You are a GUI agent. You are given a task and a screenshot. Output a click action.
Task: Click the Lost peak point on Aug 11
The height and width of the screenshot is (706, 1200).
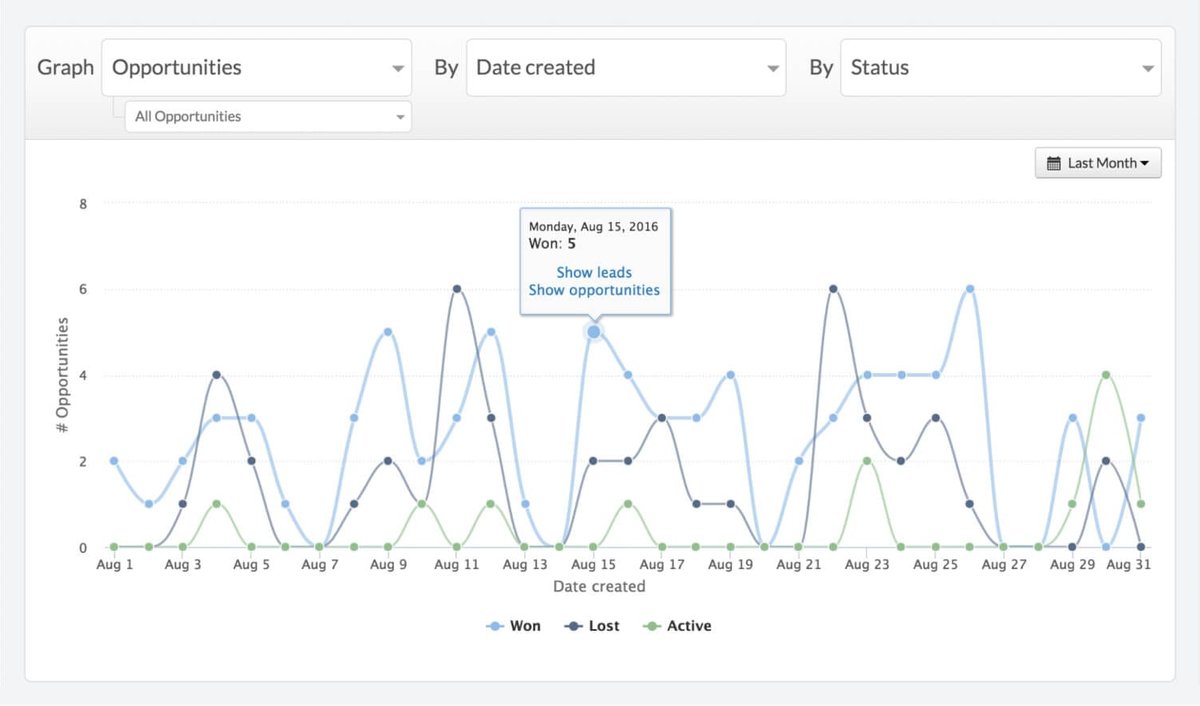[x=457, y=289]
